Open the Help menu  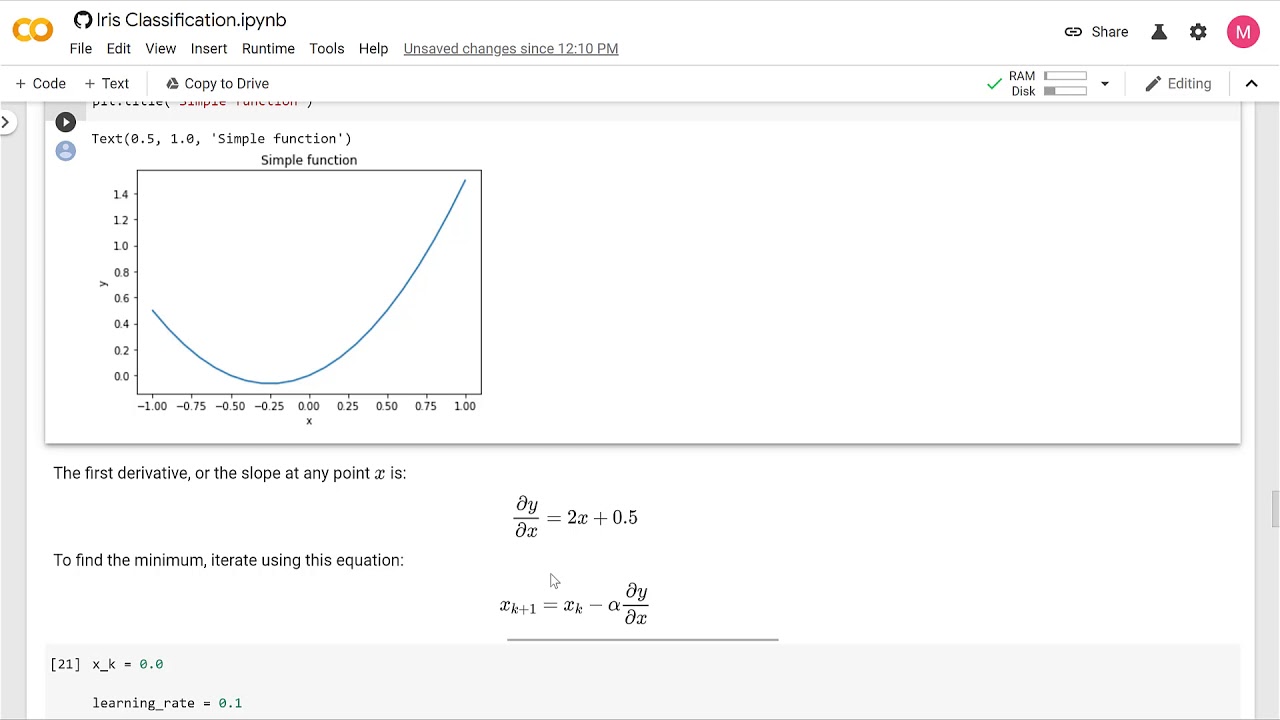point(373,48)
